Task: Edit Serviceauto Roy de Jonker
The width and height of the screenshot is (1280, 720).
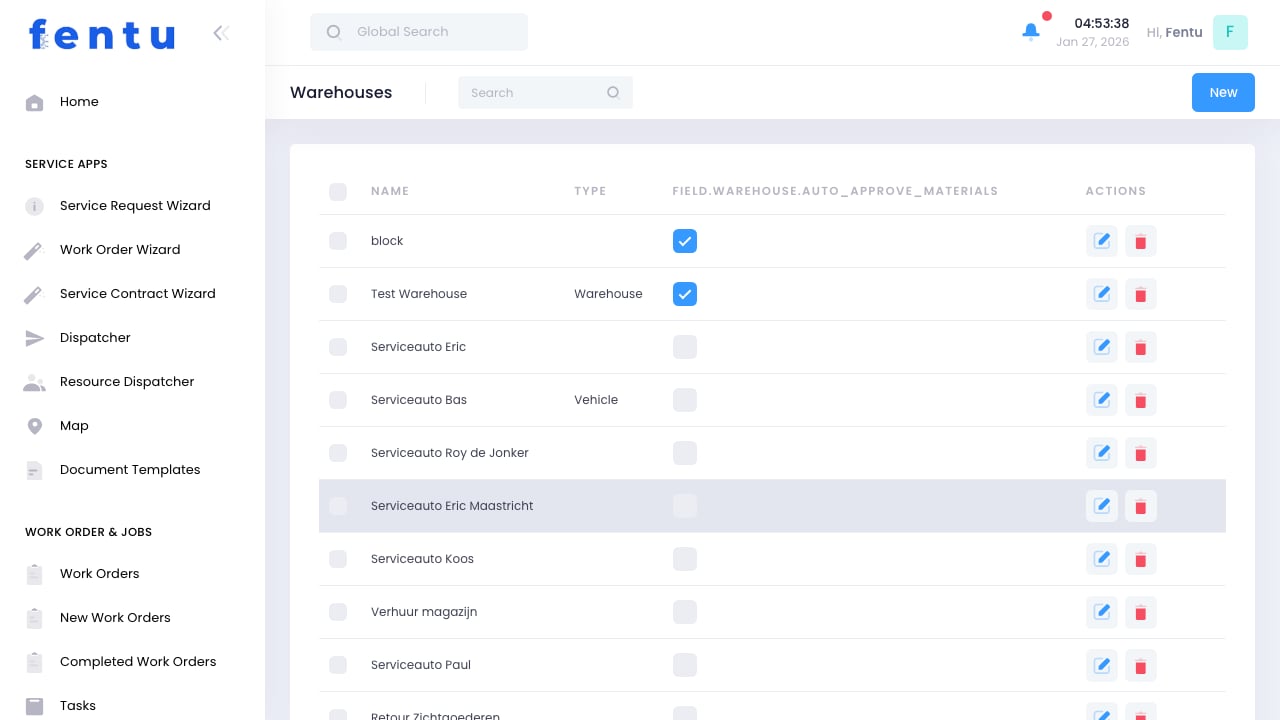Action: pyautogui.click(x=1102, y=453)
